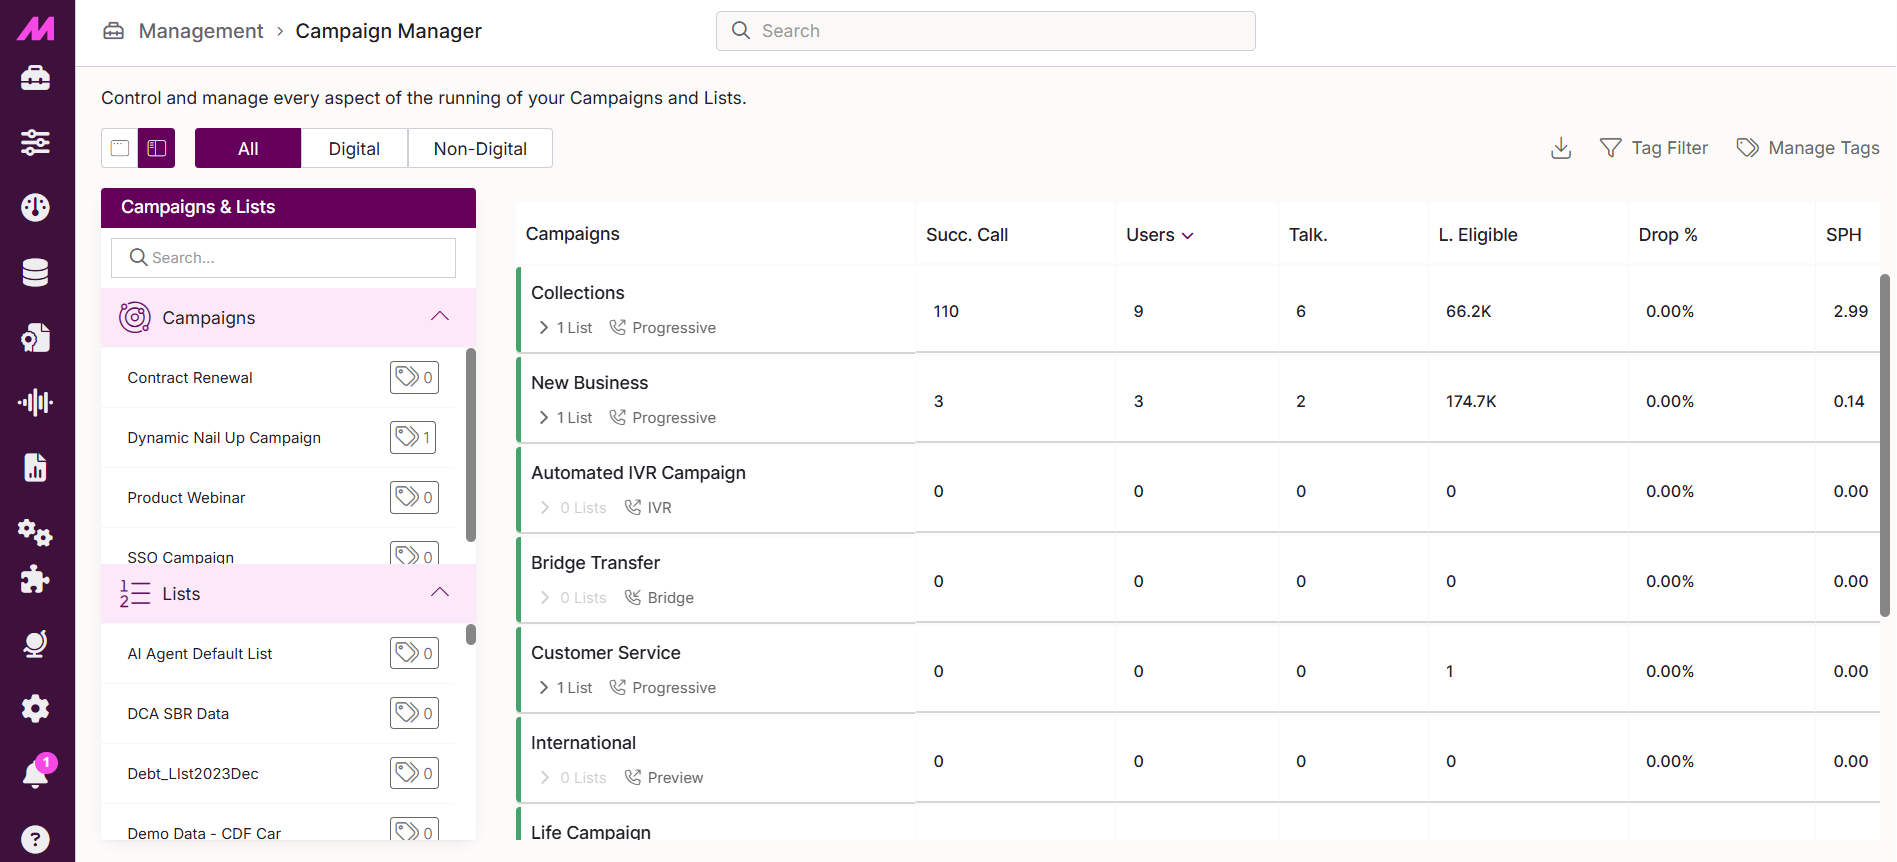Open the database icon in sidebar
This screenshot has height=862, width=1897.
[36, 272]
